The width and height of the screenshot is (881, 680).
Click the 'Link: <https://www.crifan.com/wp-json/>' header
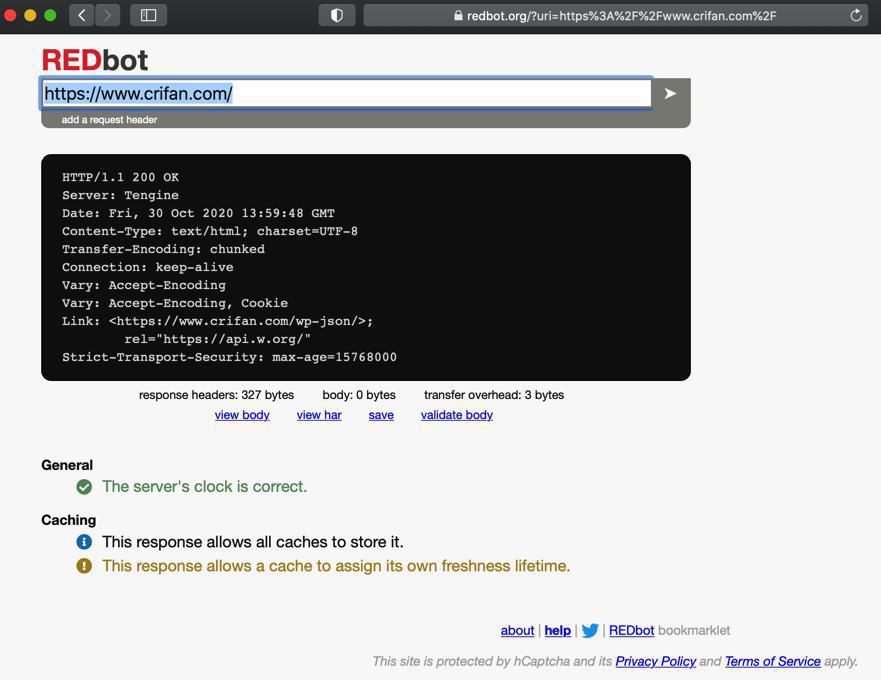pos(217,321)
